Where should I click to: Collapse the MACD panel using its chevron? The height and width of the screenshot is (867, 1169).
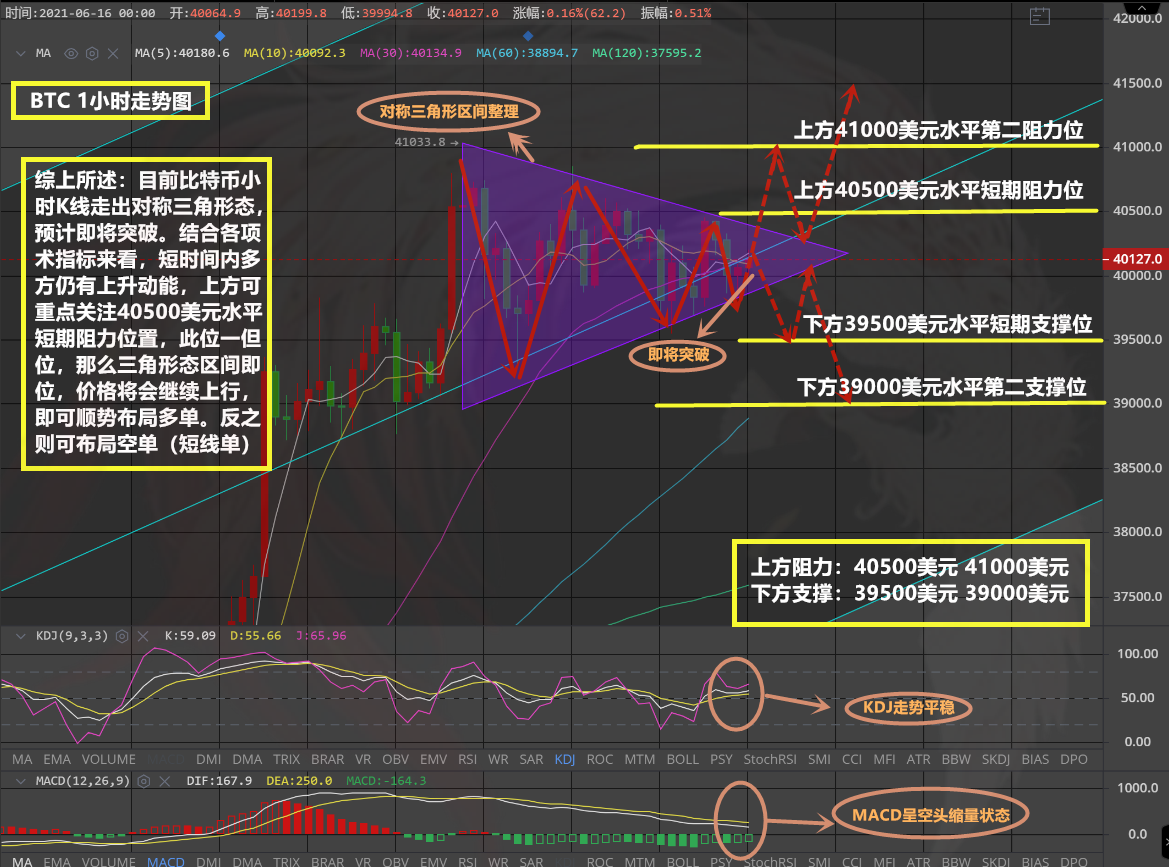(x=19, y=781)
